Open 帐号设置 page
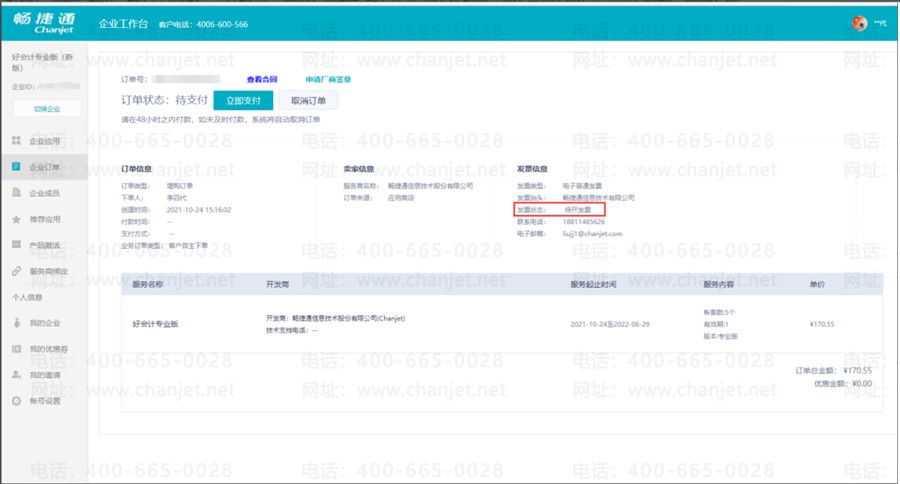The height and width of the screenshot is (484, 900). [44, 401]
